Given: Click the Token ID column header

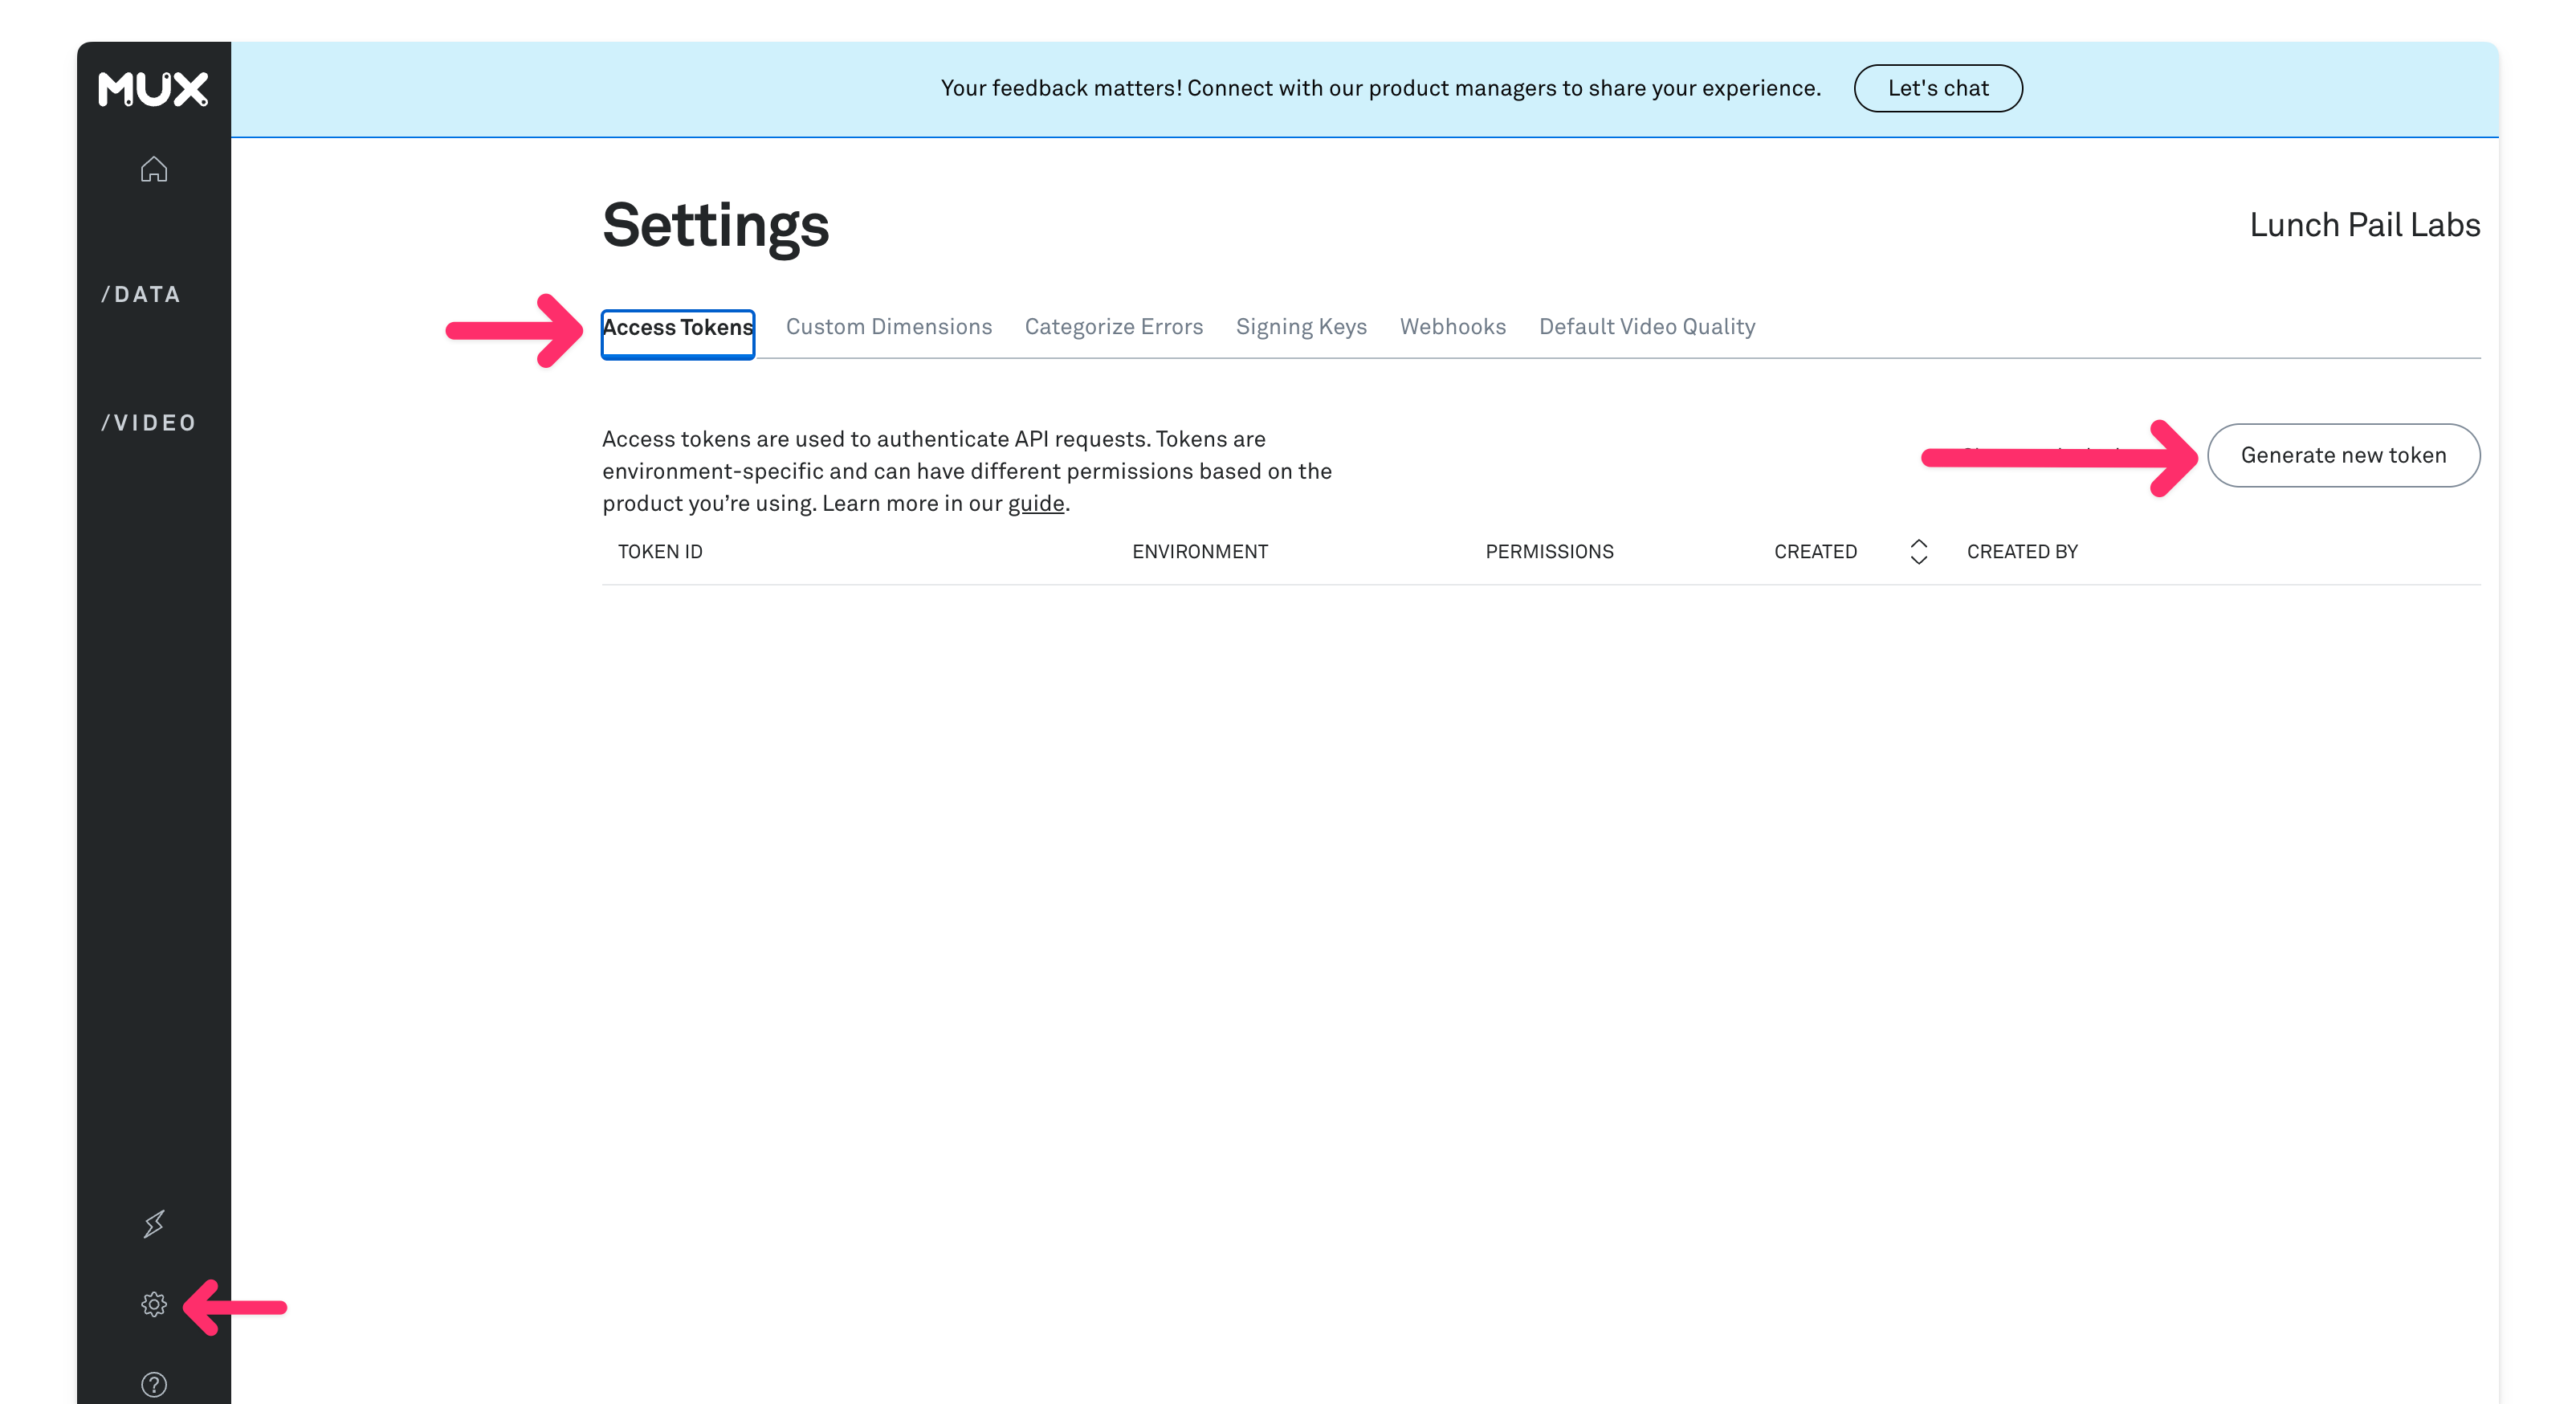Looking at the screenshot, I should pyautogui.click(x=660, y=552).
